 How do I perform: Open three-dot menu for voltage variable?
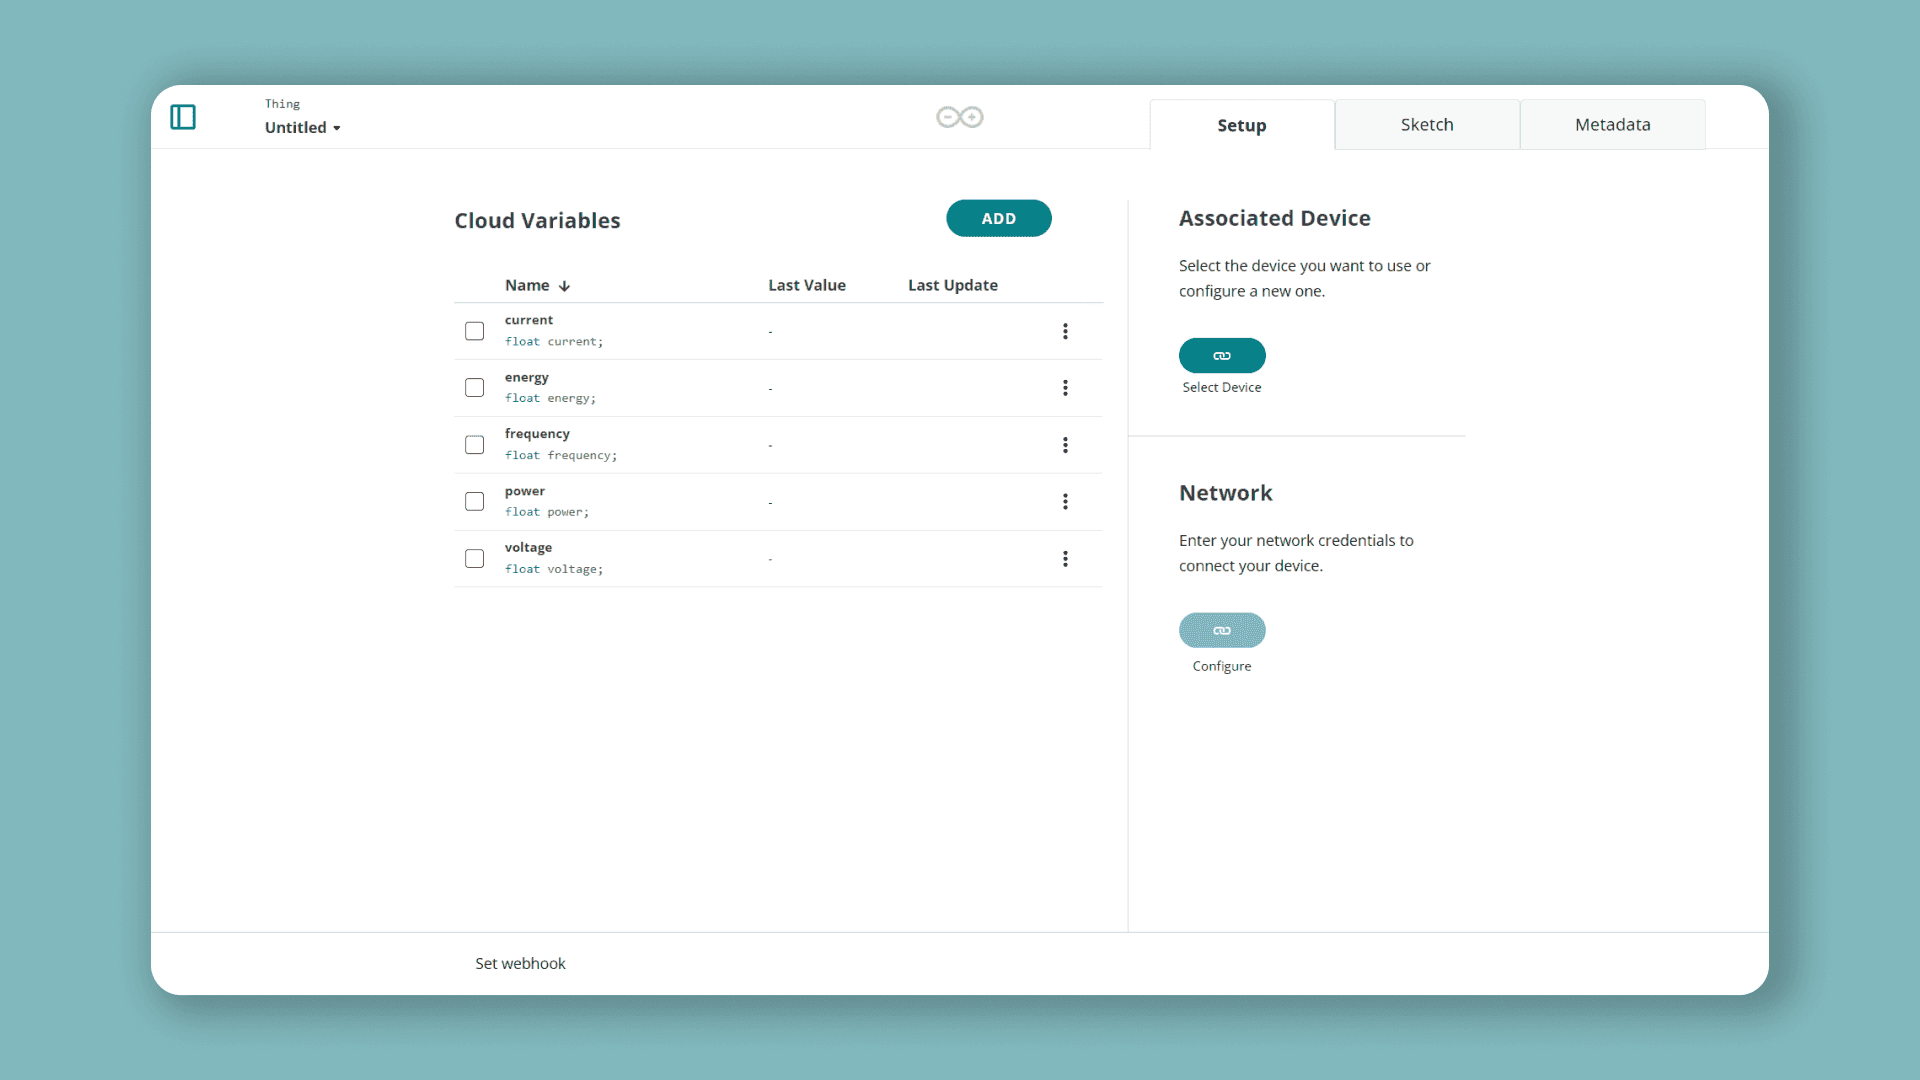click(x=1065, y=559)
